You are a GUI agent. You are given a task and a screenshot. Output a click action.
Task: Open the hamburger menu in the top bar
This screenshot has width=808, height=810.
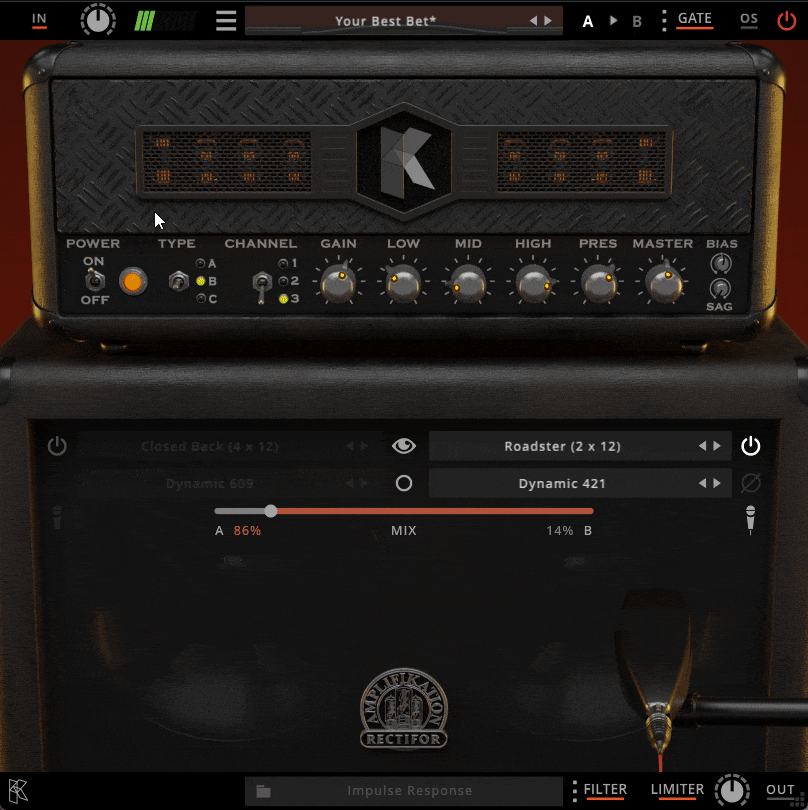click(227, 19)
